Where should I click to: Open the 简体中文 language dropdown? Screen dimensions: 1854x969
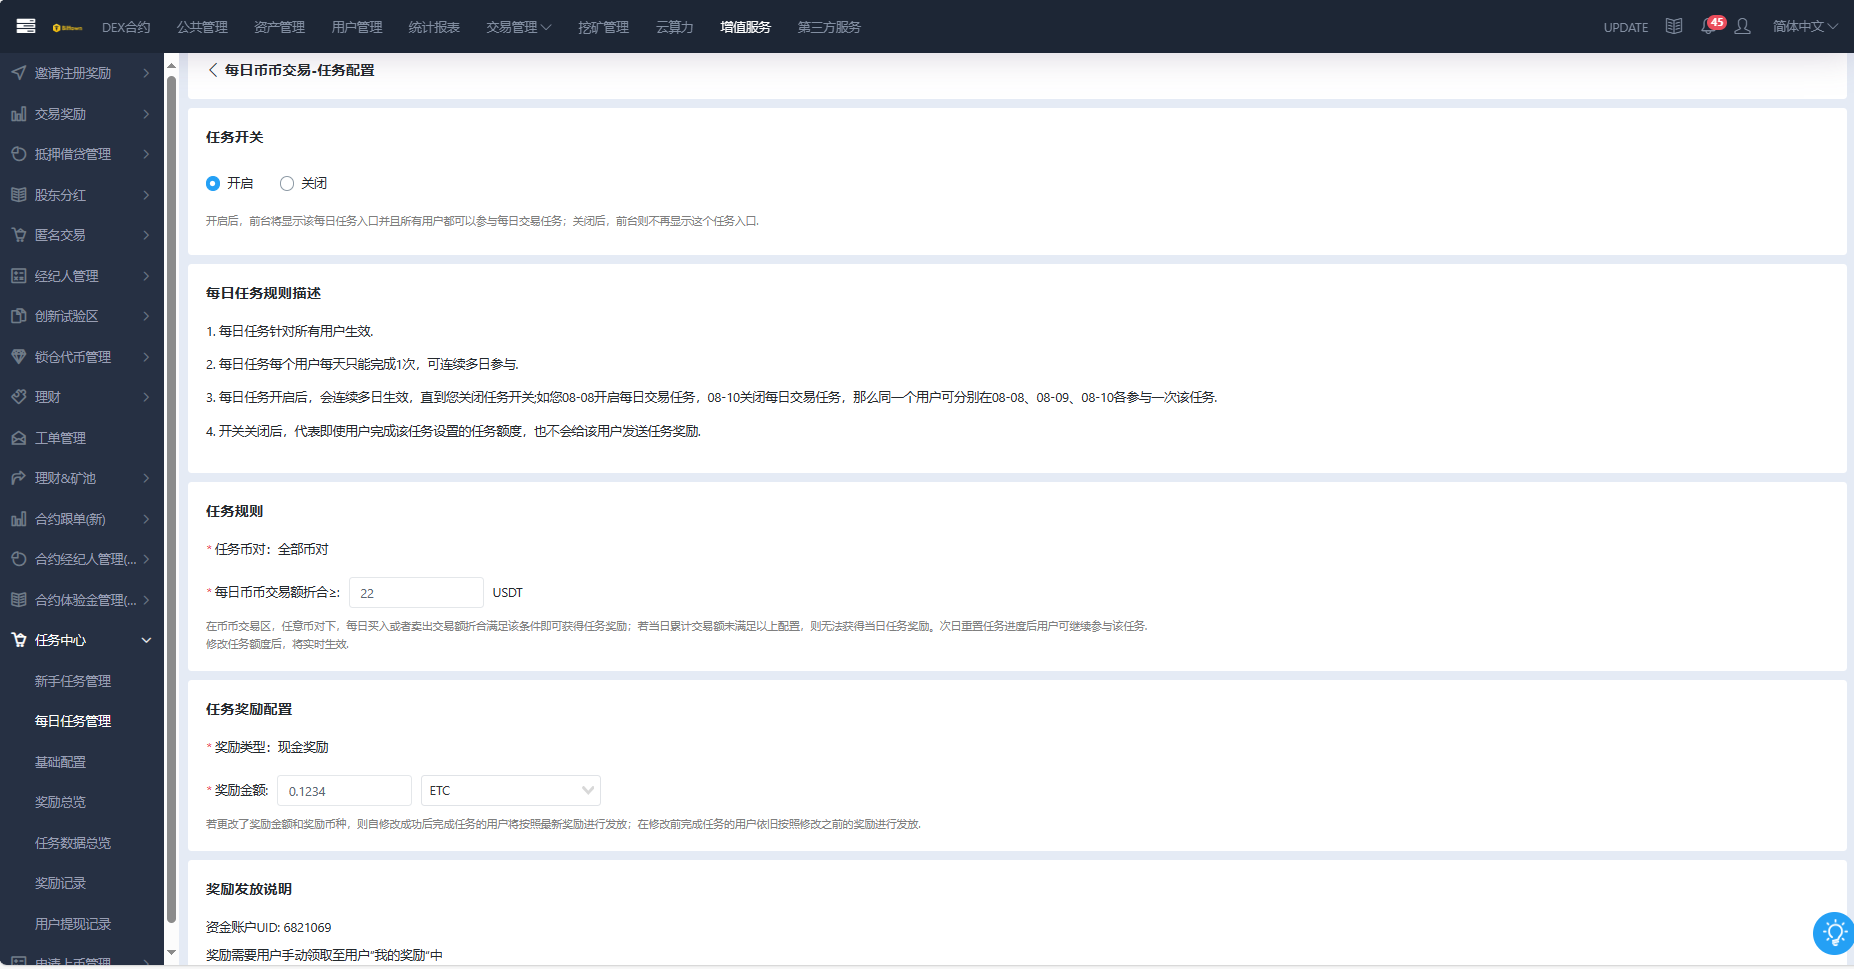point(1805,26)
